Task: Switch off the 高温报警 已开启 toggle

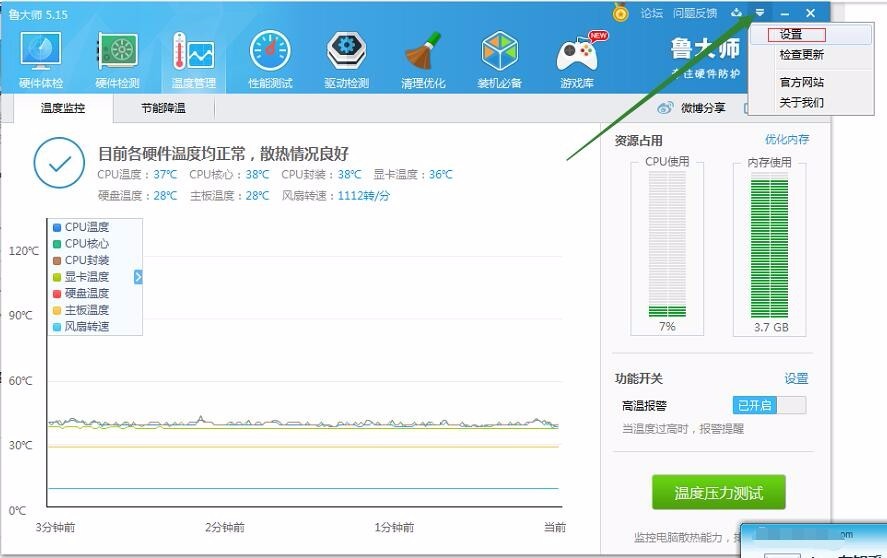Action: click(x=769, y=405)
